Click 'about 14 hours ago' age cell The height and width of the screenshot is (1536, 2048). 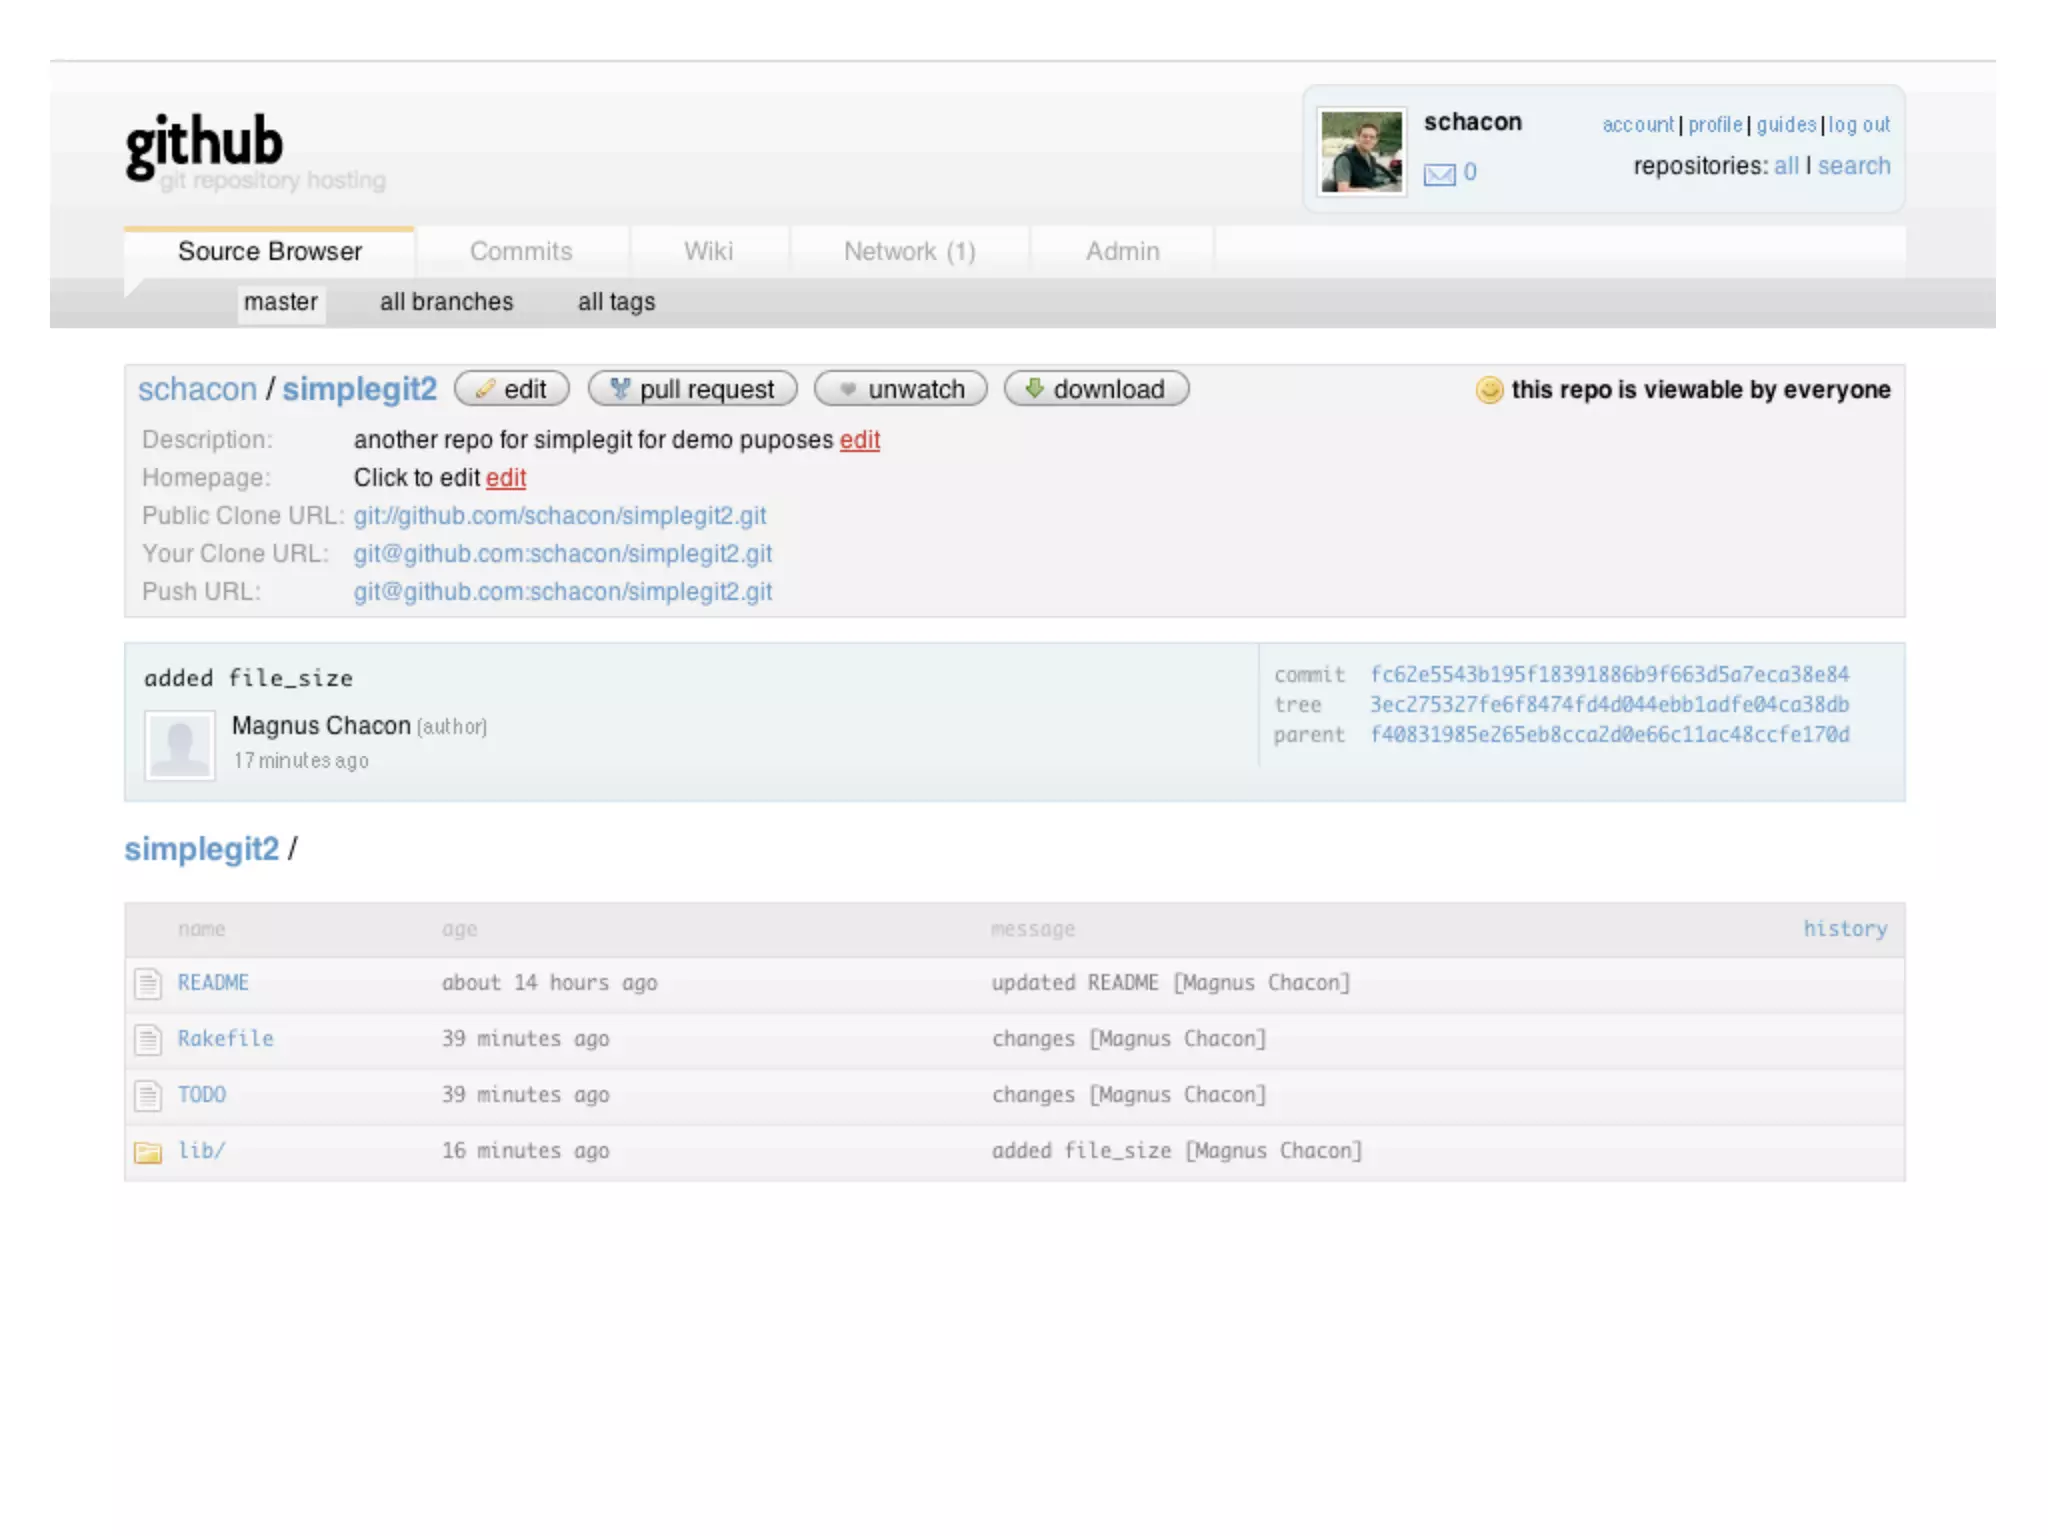(549, 983)
